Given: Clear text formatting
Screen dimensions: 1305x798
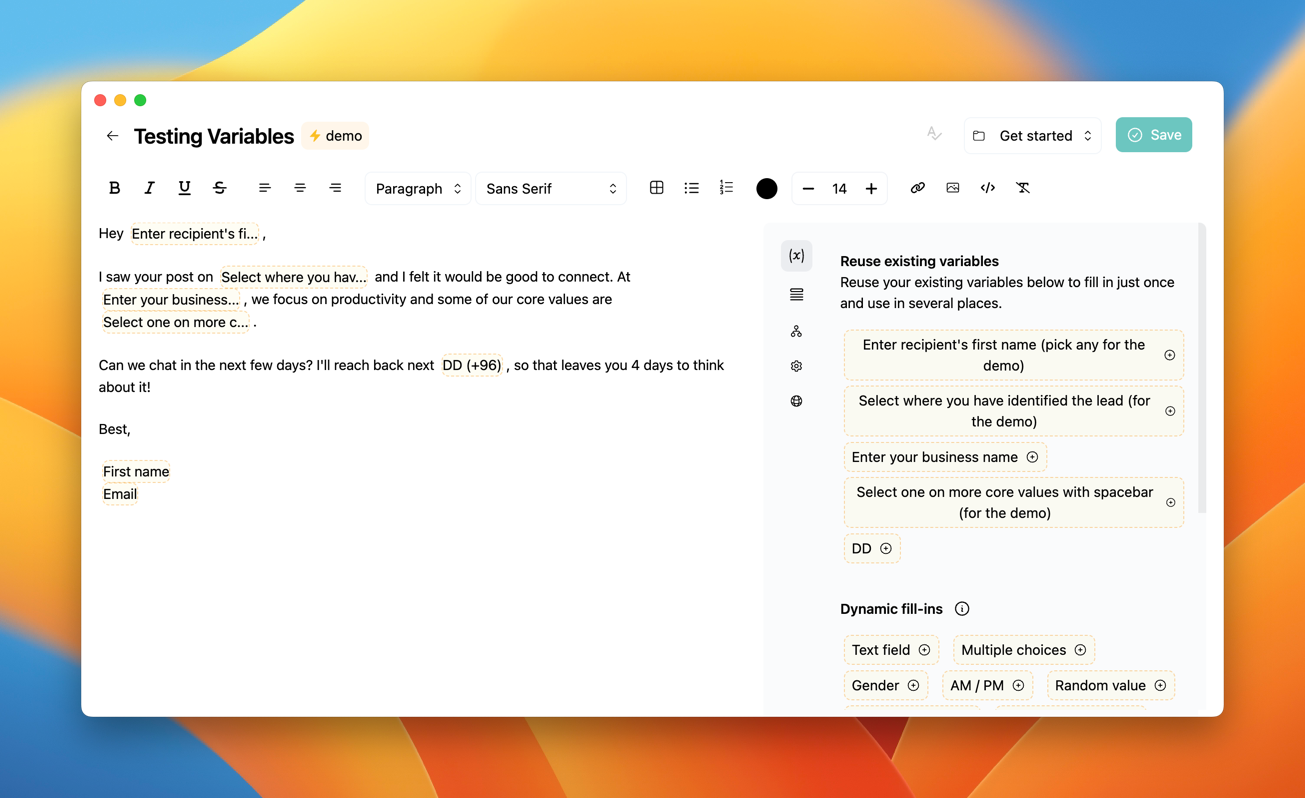Looking at the screenshot, I should [x=1023, y=188].
